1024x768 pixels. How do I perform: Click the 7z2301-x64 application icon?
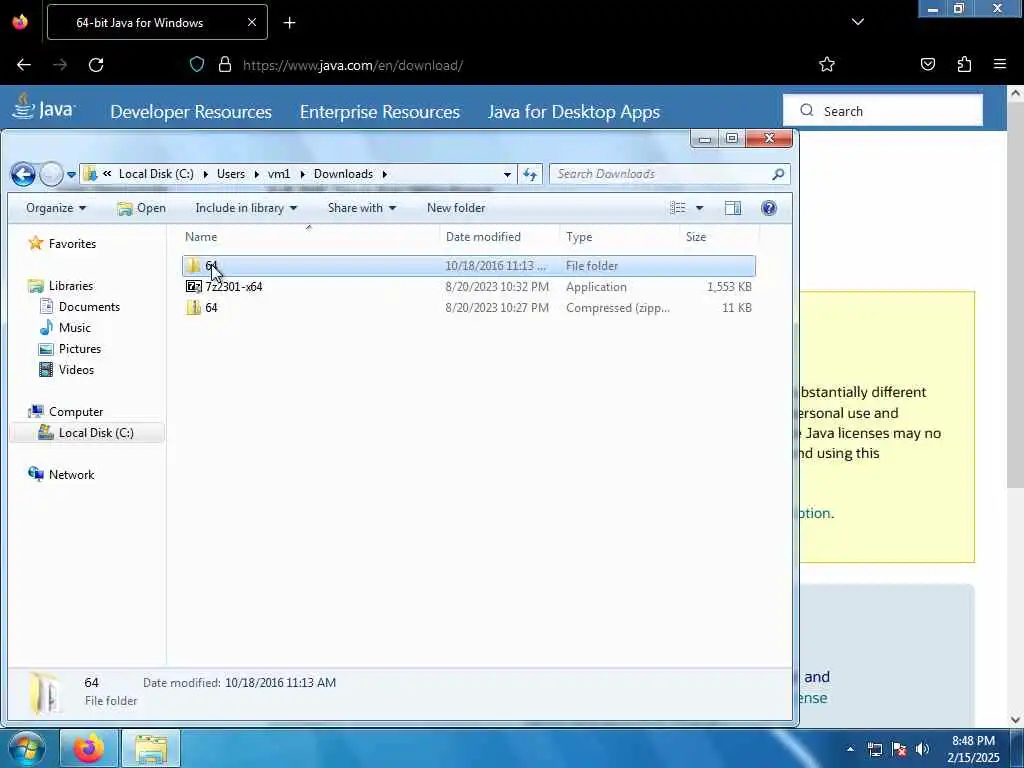tap(193, 287)
